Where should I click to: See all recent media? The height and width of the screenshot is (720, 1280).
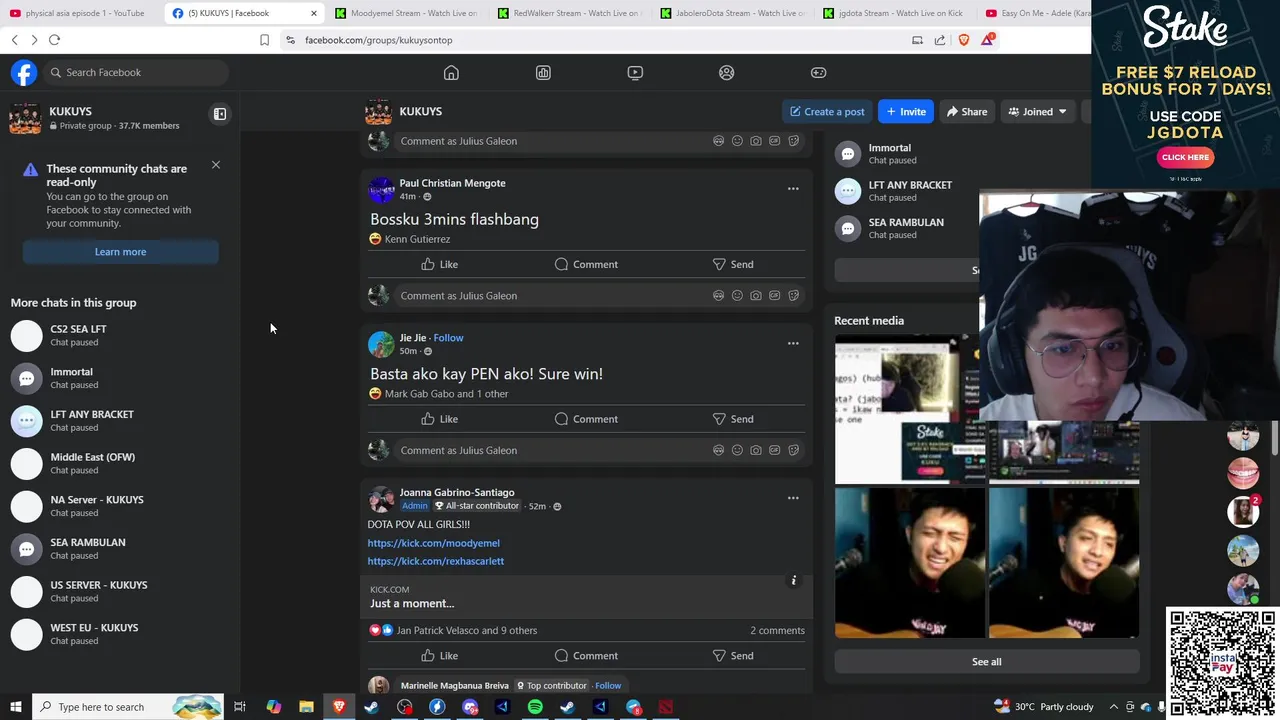click(x=987, y=662)
